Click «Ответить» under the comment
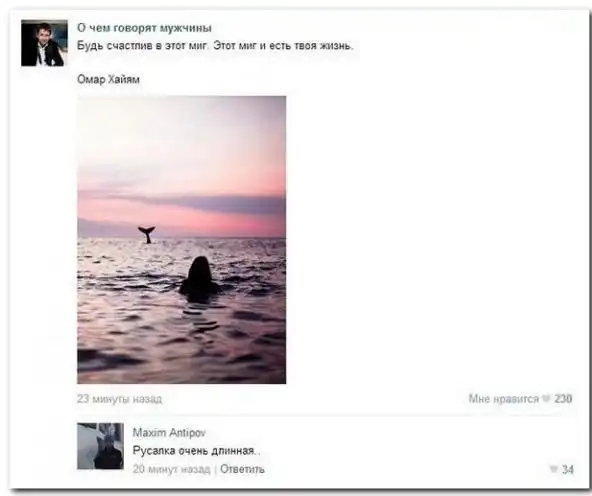The width and height of the screenshot is (592, 496). [x=242, y=469]
